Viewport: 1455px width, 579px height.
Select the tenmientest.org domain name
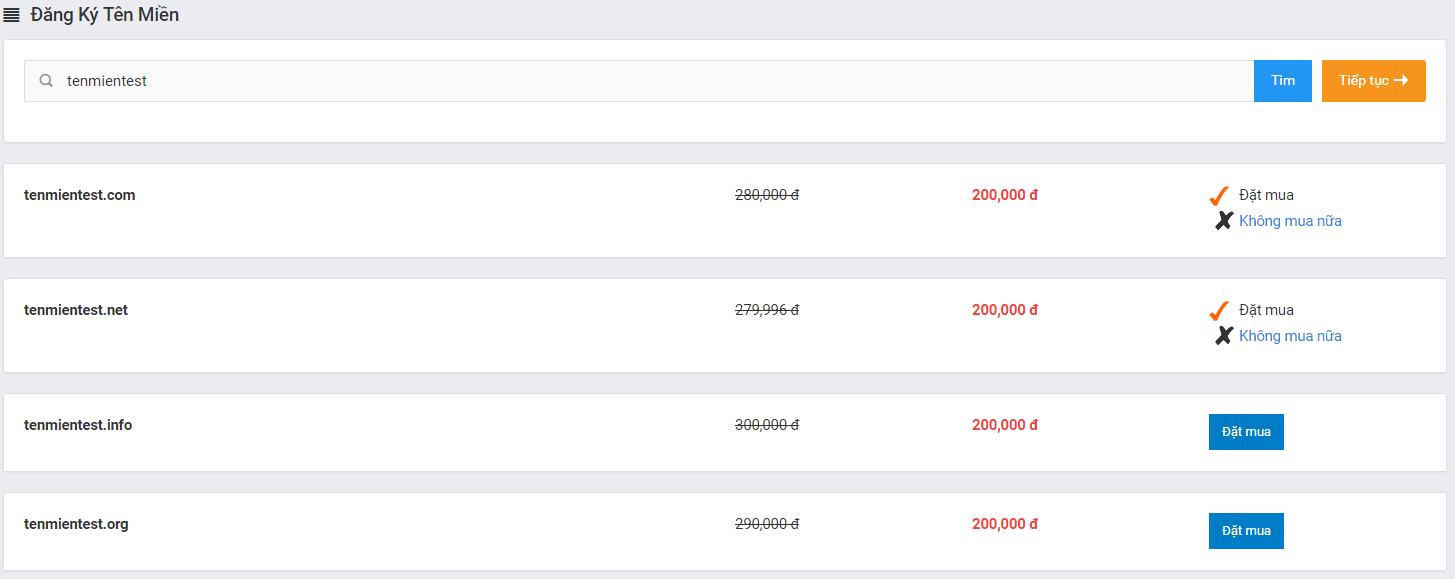[x=76, y=524]
